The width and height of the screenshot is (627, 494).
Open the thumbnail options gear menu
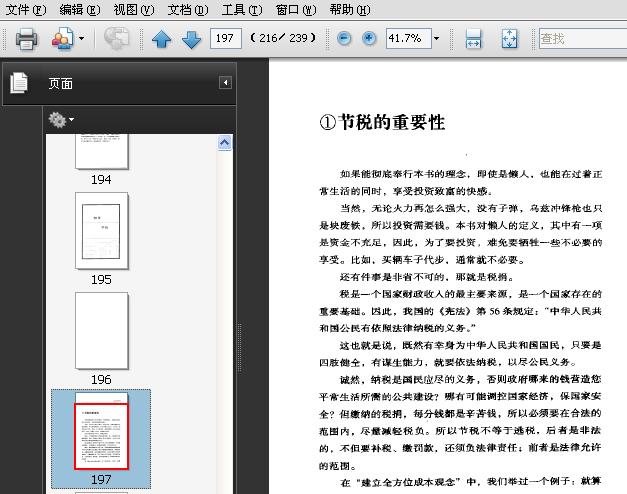point(61,119)
